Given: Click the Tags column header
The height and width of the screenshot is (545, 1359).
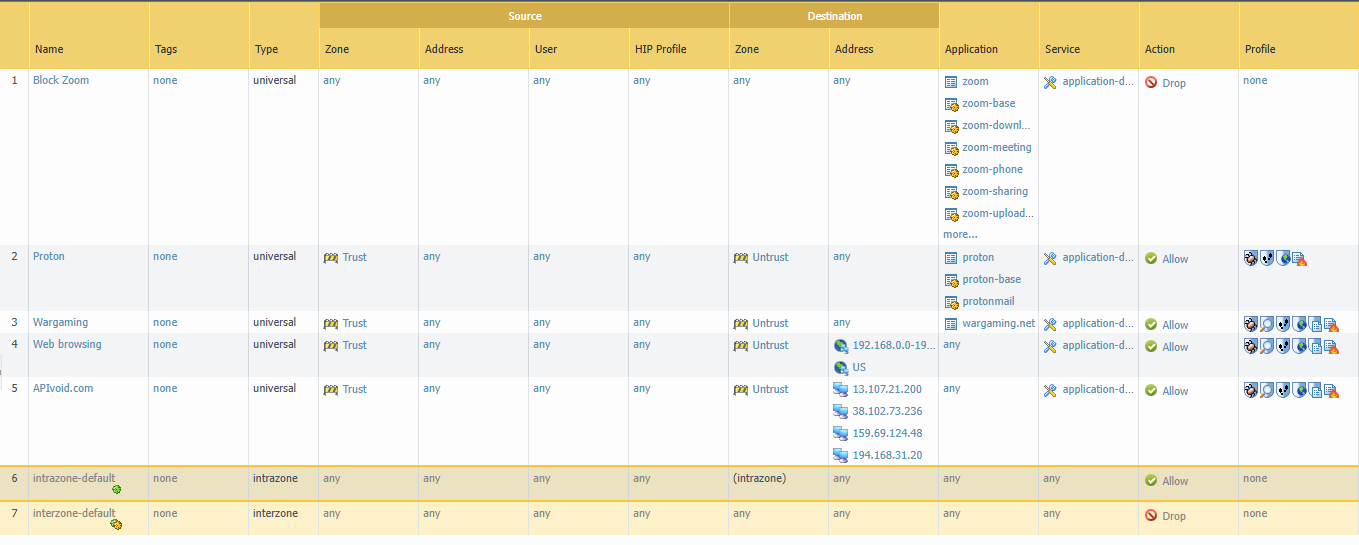Looking at the screenshot, I should coord(199,49).
